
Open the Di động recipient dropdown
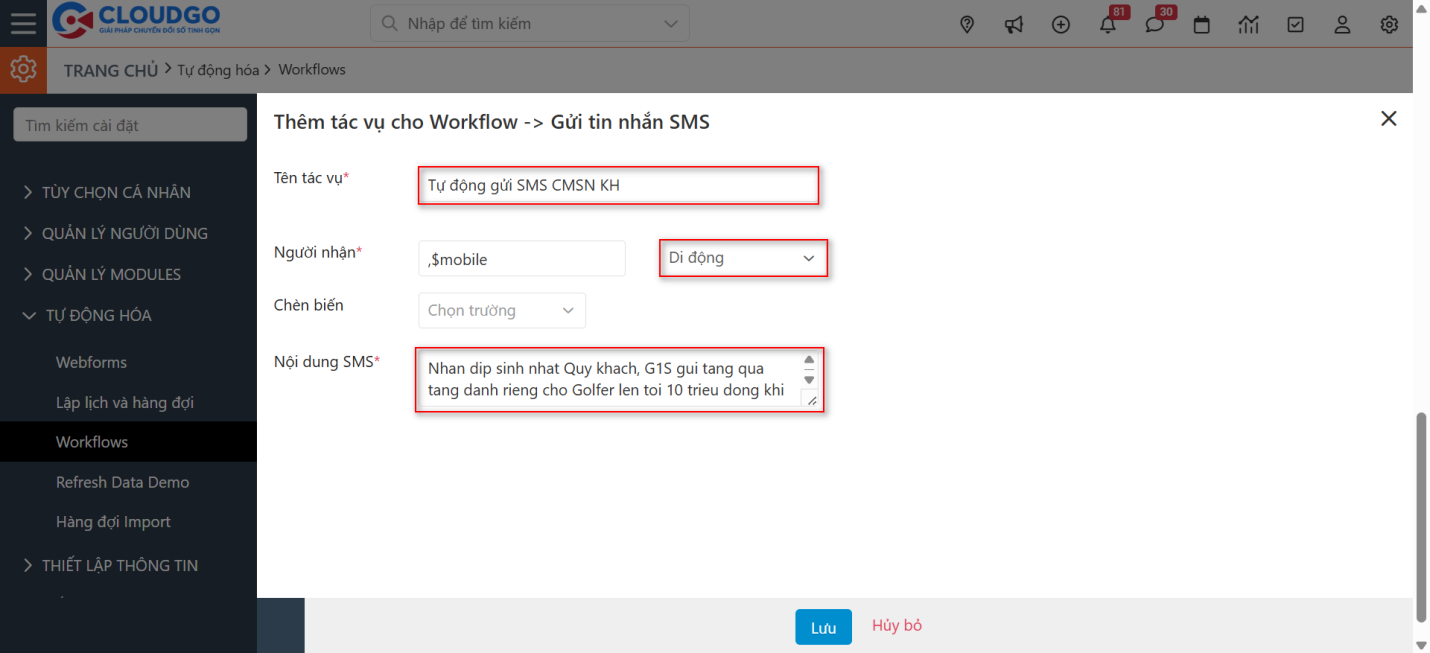[743, 258]
